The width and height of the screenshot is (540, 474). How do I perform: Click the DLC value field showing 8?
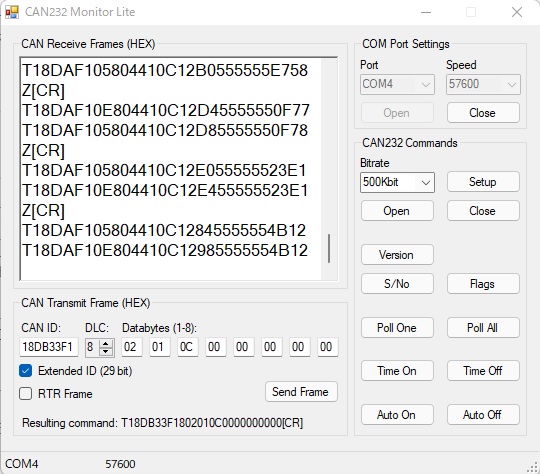tap(92, 347)
